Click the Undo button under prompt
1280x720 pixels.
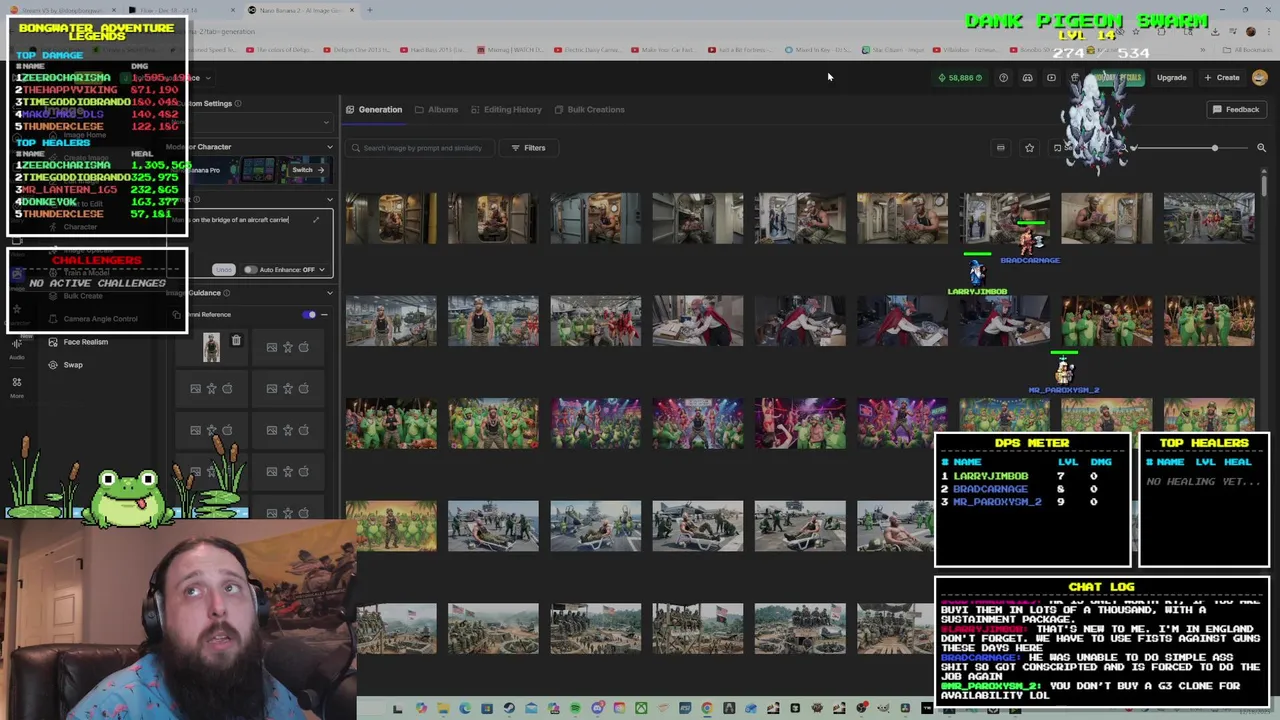(223, 270)
